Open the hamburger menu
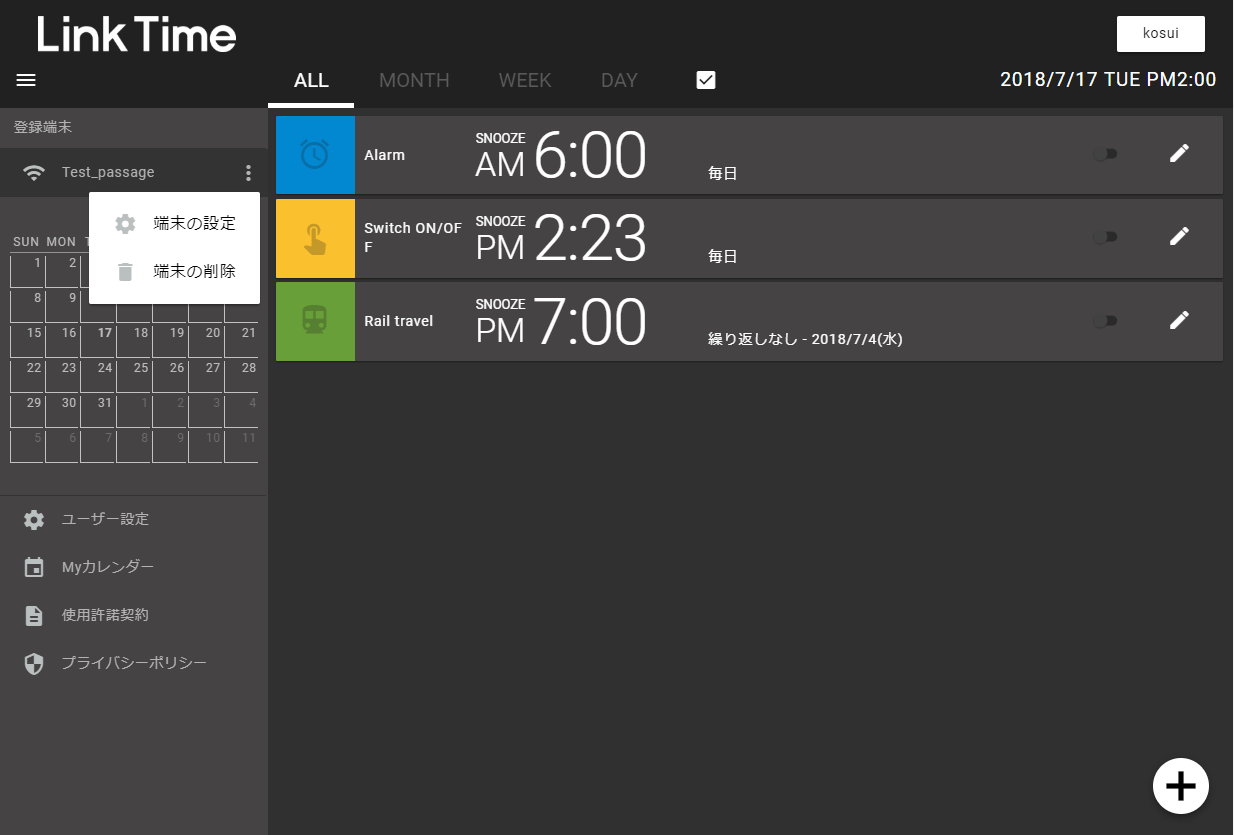The height and width of the screenshot is (835, 1234). 26,81
